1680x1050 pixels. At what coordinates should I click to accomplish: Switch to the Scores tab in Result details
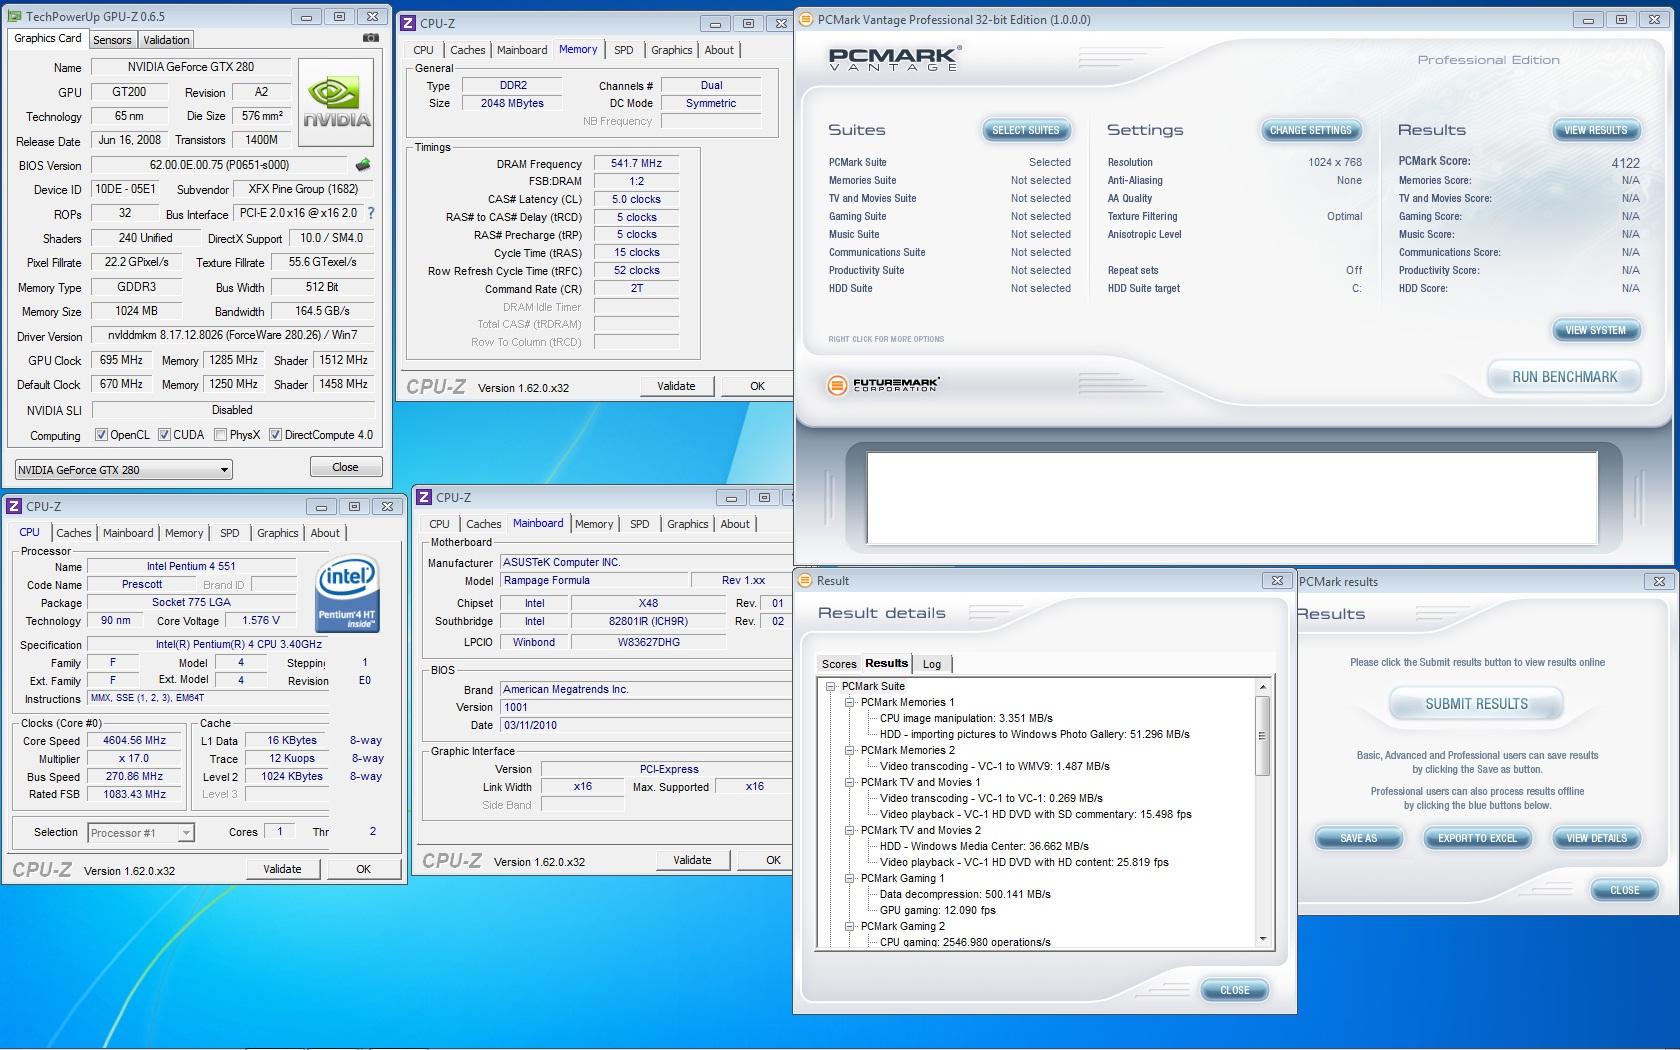(x=839, y=664)
